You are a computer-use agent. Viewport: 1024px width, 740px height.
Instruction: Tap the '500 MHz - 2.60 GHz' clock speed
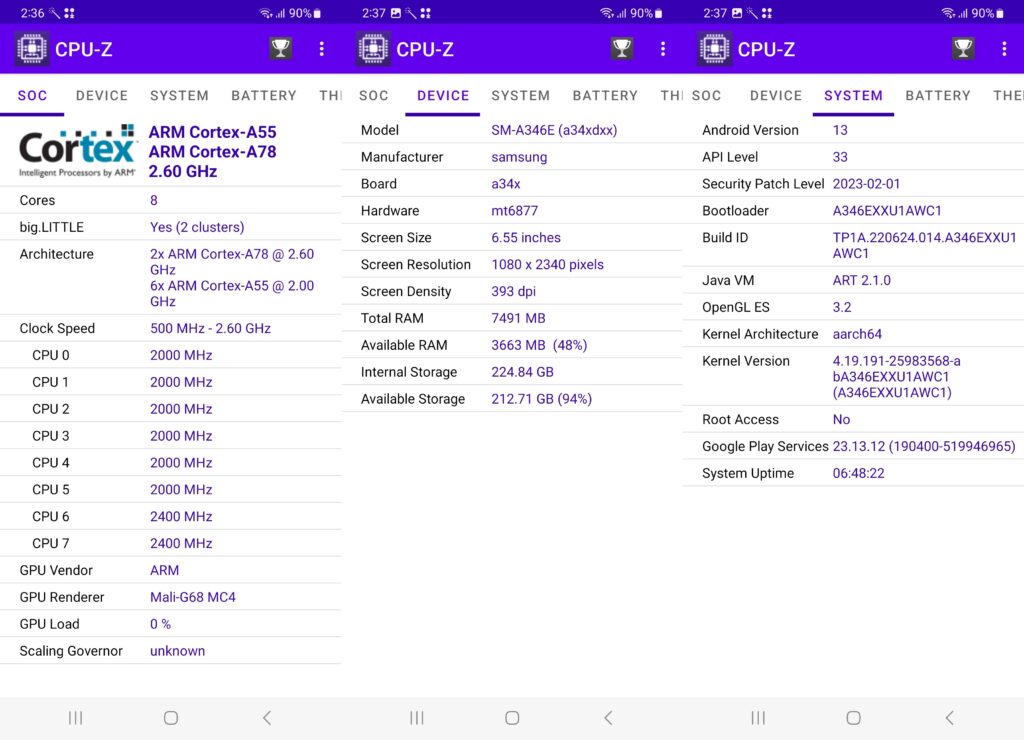[210, 329]
